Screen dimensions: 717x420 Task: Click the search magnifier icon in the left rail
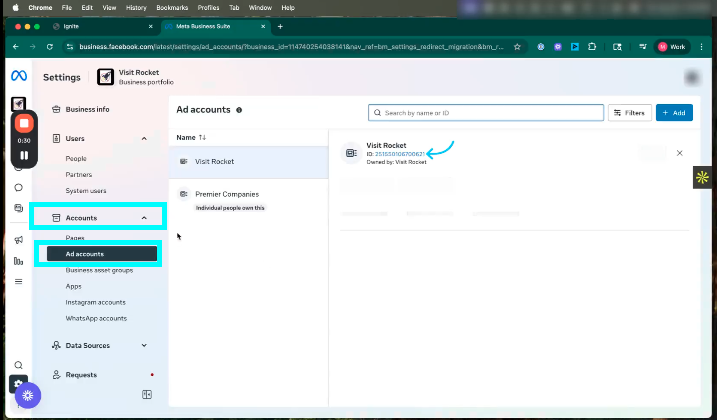tap(18, 365)
